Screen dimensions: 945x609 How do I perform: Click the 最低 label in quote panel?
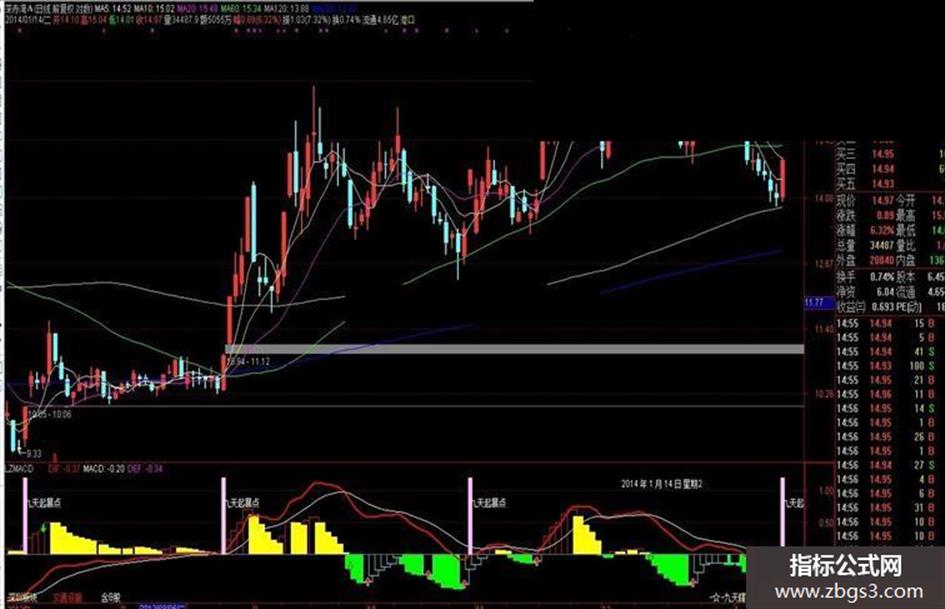906,230
